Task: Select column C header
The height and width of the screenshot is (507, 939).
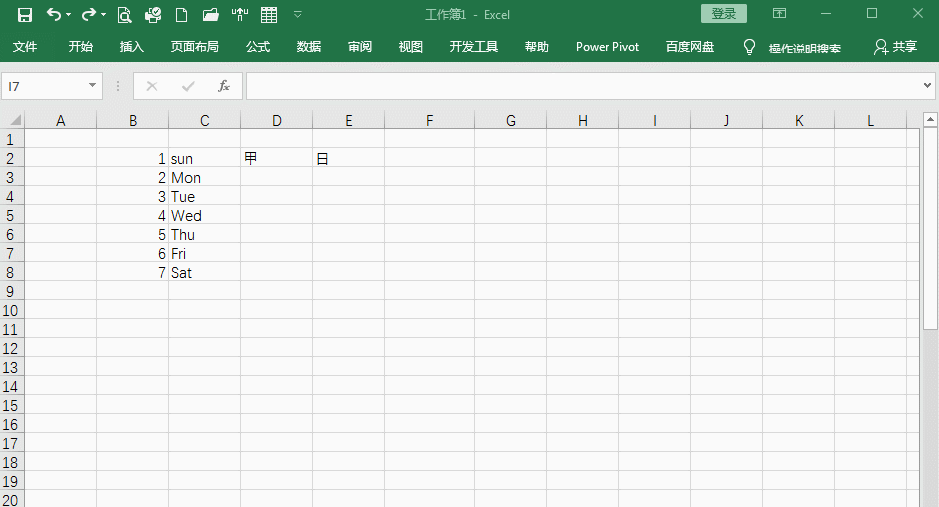Action: (x=204, y=120)
